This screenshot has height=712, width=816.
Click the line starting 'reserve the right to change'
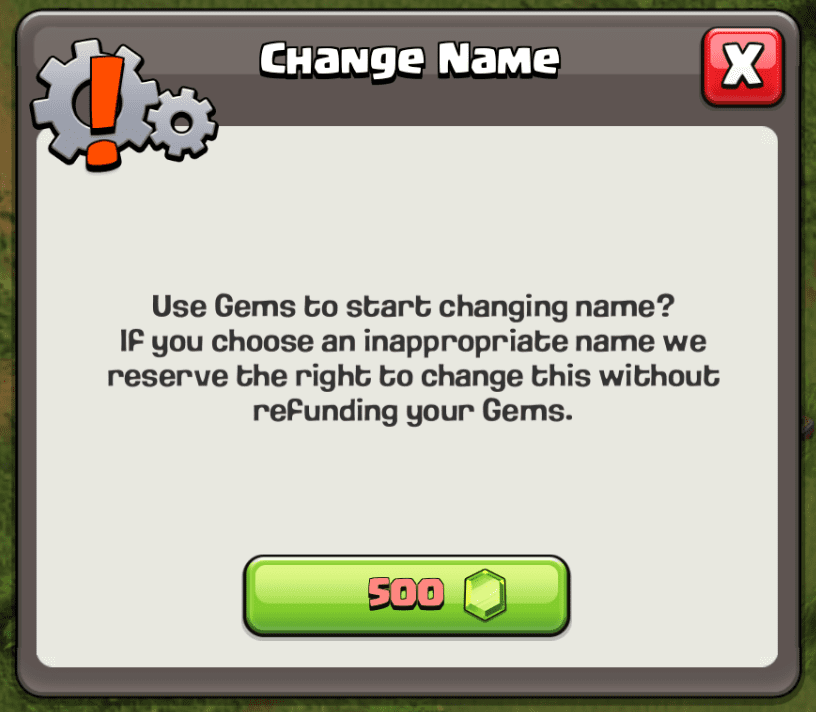tap(413, 377)
